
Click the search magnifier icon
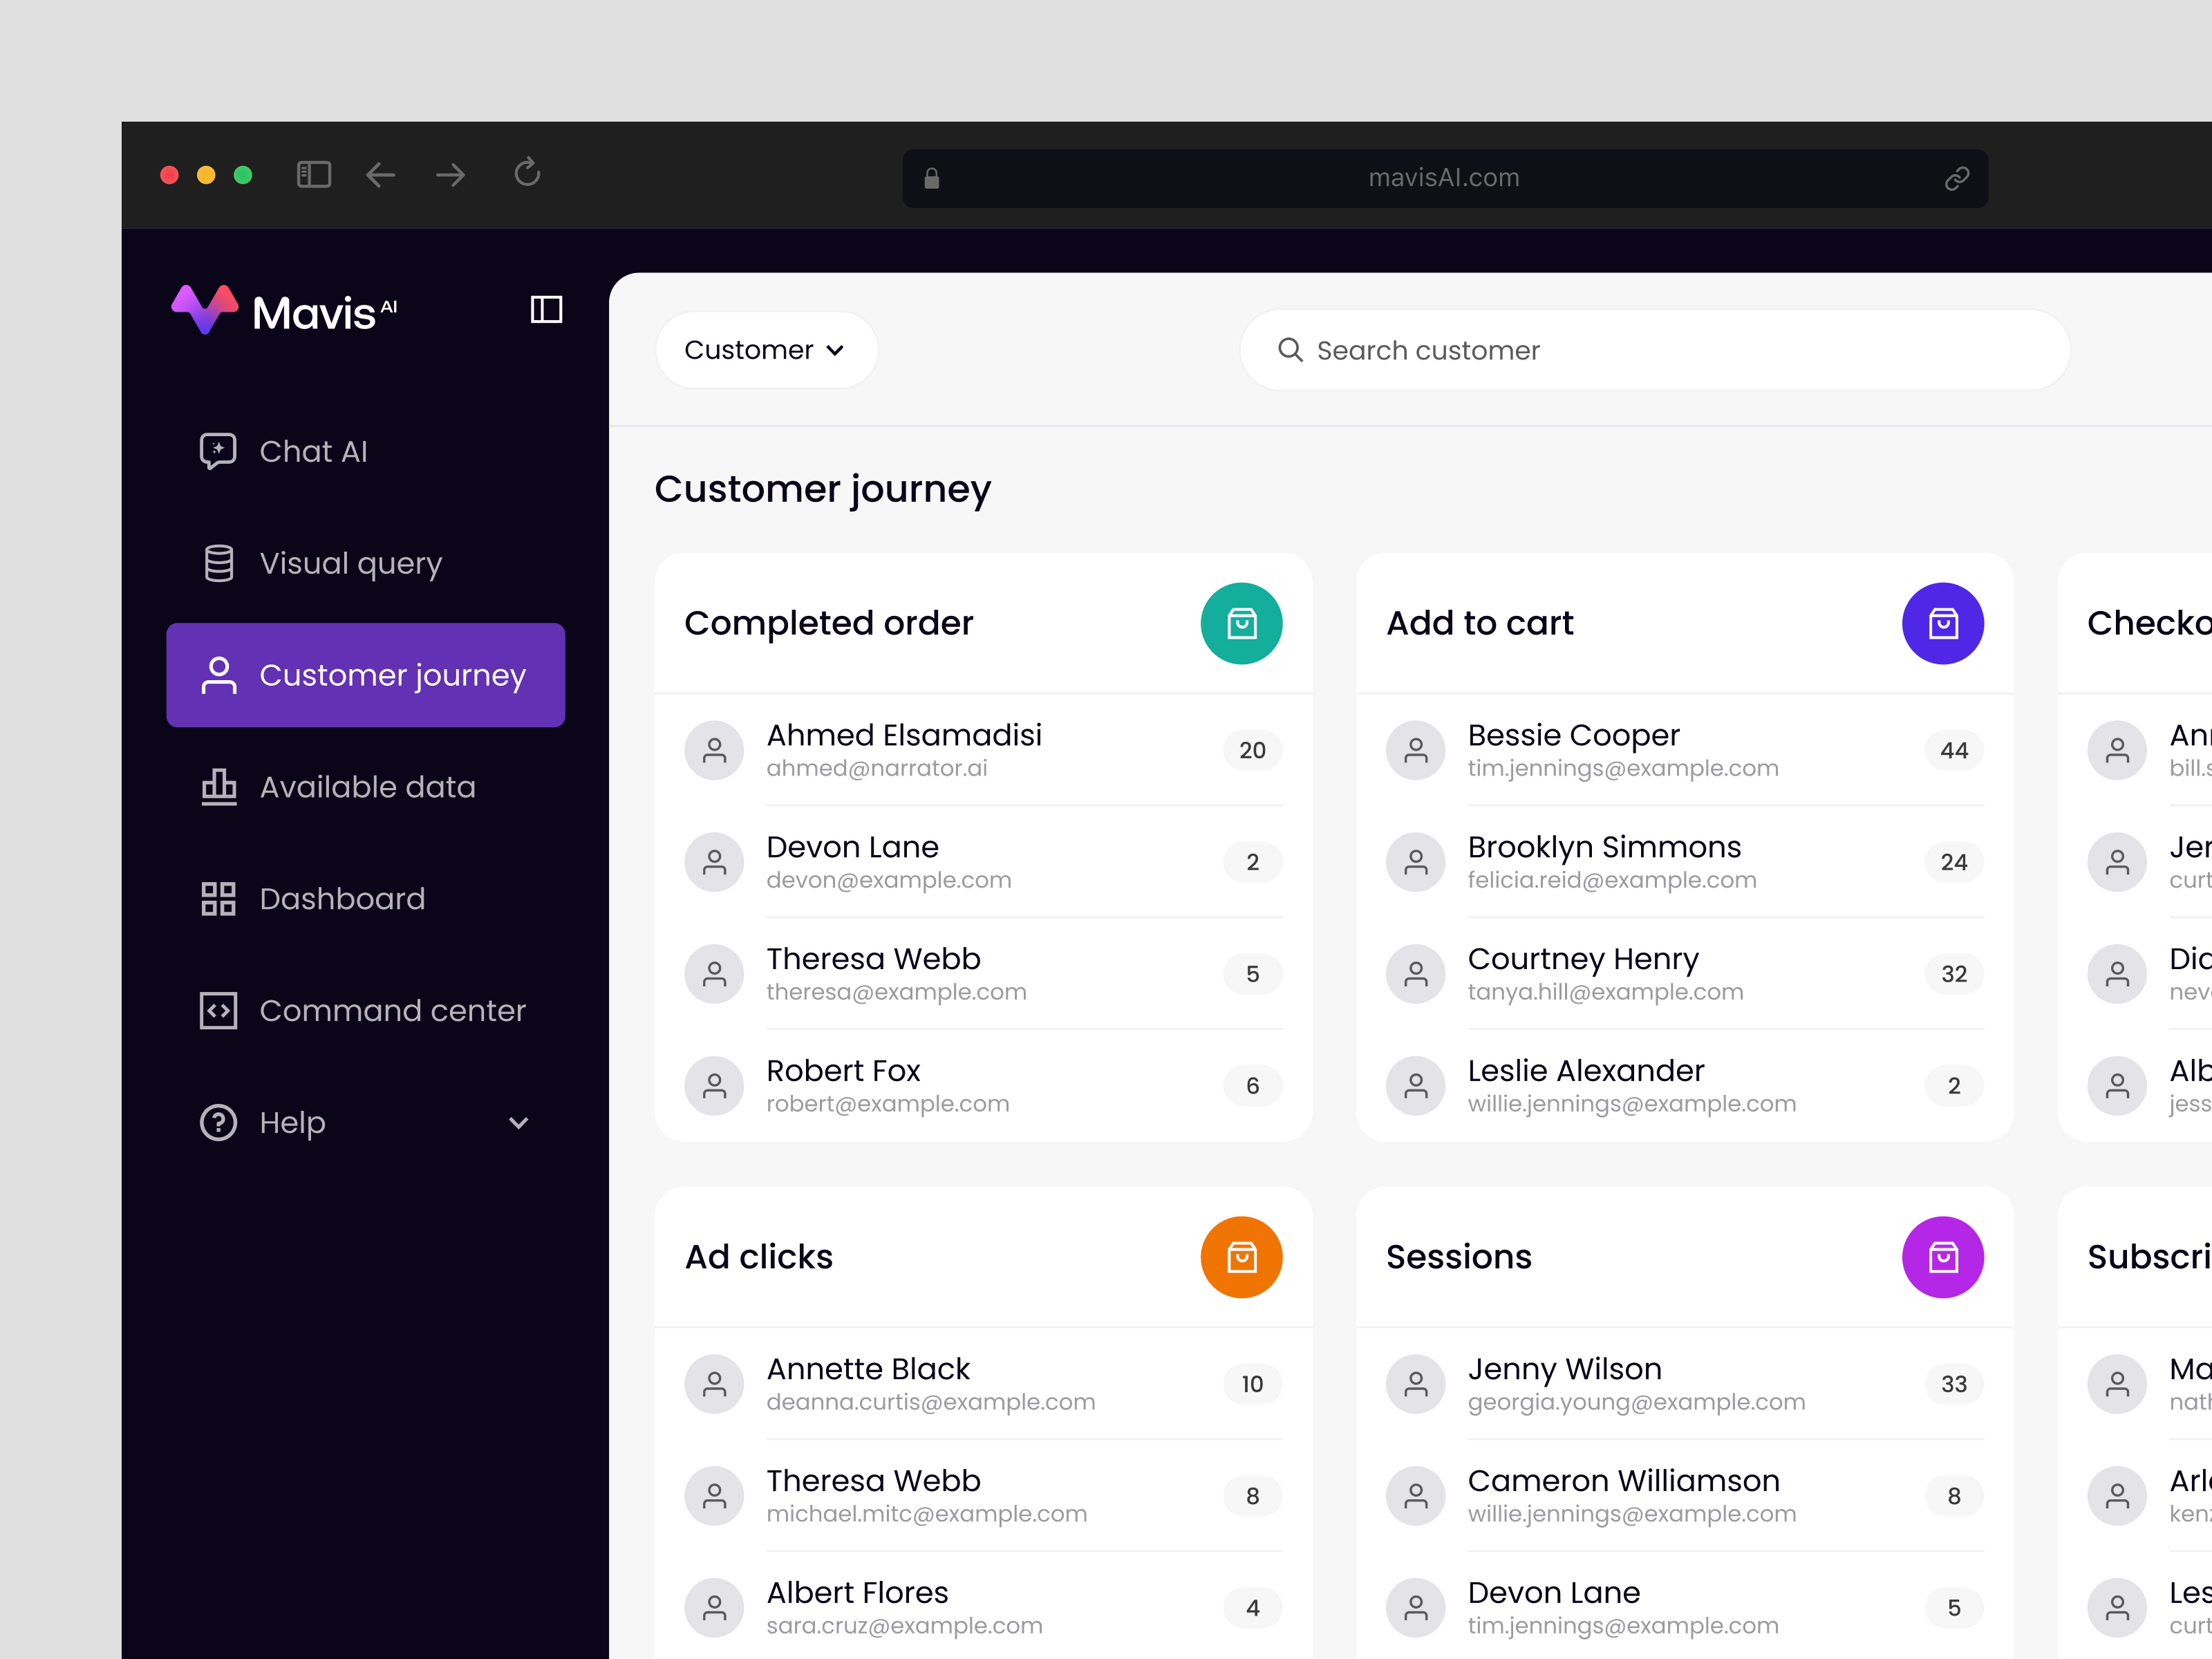pyautogui.click(x=1290, y=350)
